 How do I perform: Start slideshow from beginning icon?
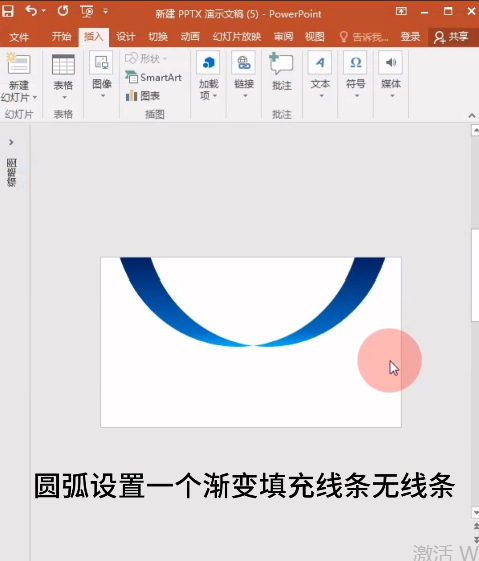pyautogui.click(x=87, y=11)
